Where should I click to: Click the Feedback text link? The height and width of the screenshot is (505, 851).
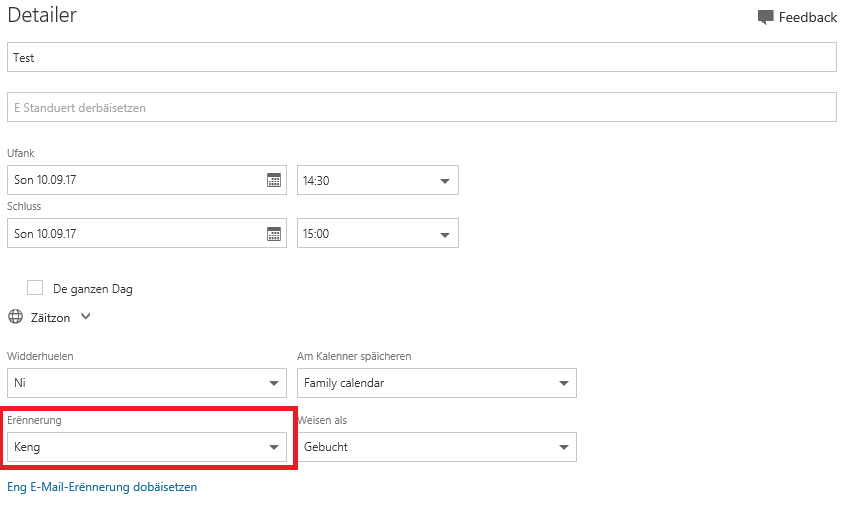808,17
